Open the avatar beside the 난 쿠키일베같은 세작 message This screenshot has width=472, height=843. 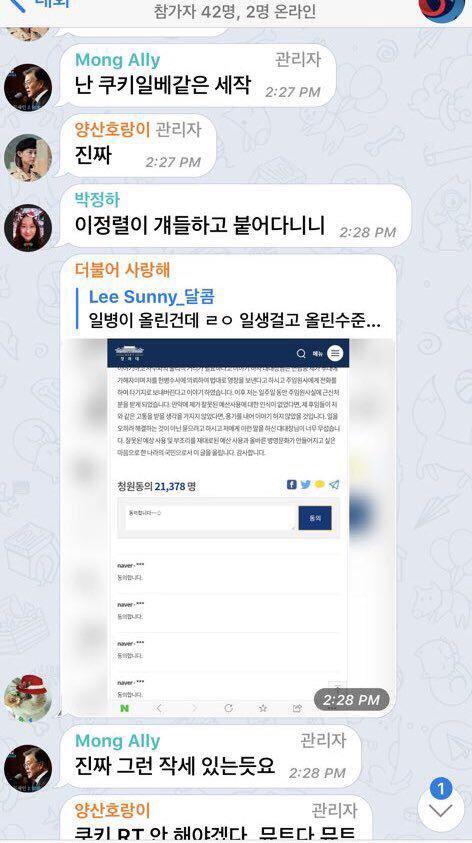[x=28, y=88]
